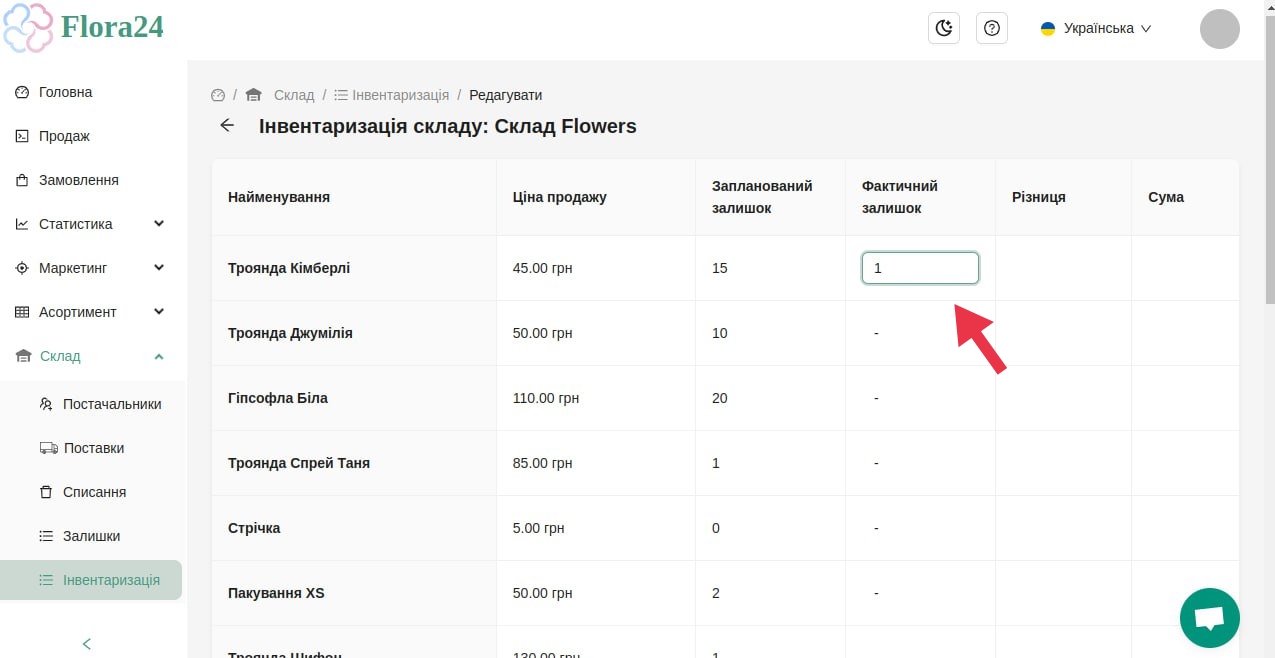The image size is (1275, 658).
Task: Toggle dark mode moon icon
Action: (944, 28)
